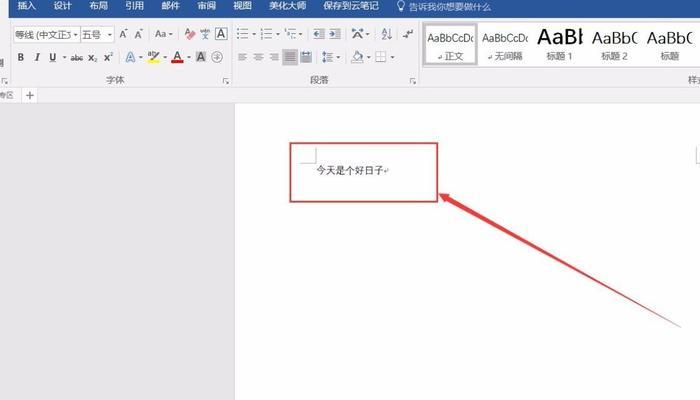Open Paragraph dialog launcher in 段落 group
700x400 pixels.
point(412,81)
